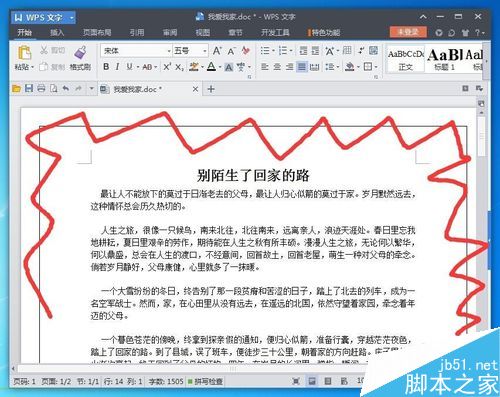Open the WPS 文字 application menu
This screenshot has height=397, width=500.
point(44,17)
